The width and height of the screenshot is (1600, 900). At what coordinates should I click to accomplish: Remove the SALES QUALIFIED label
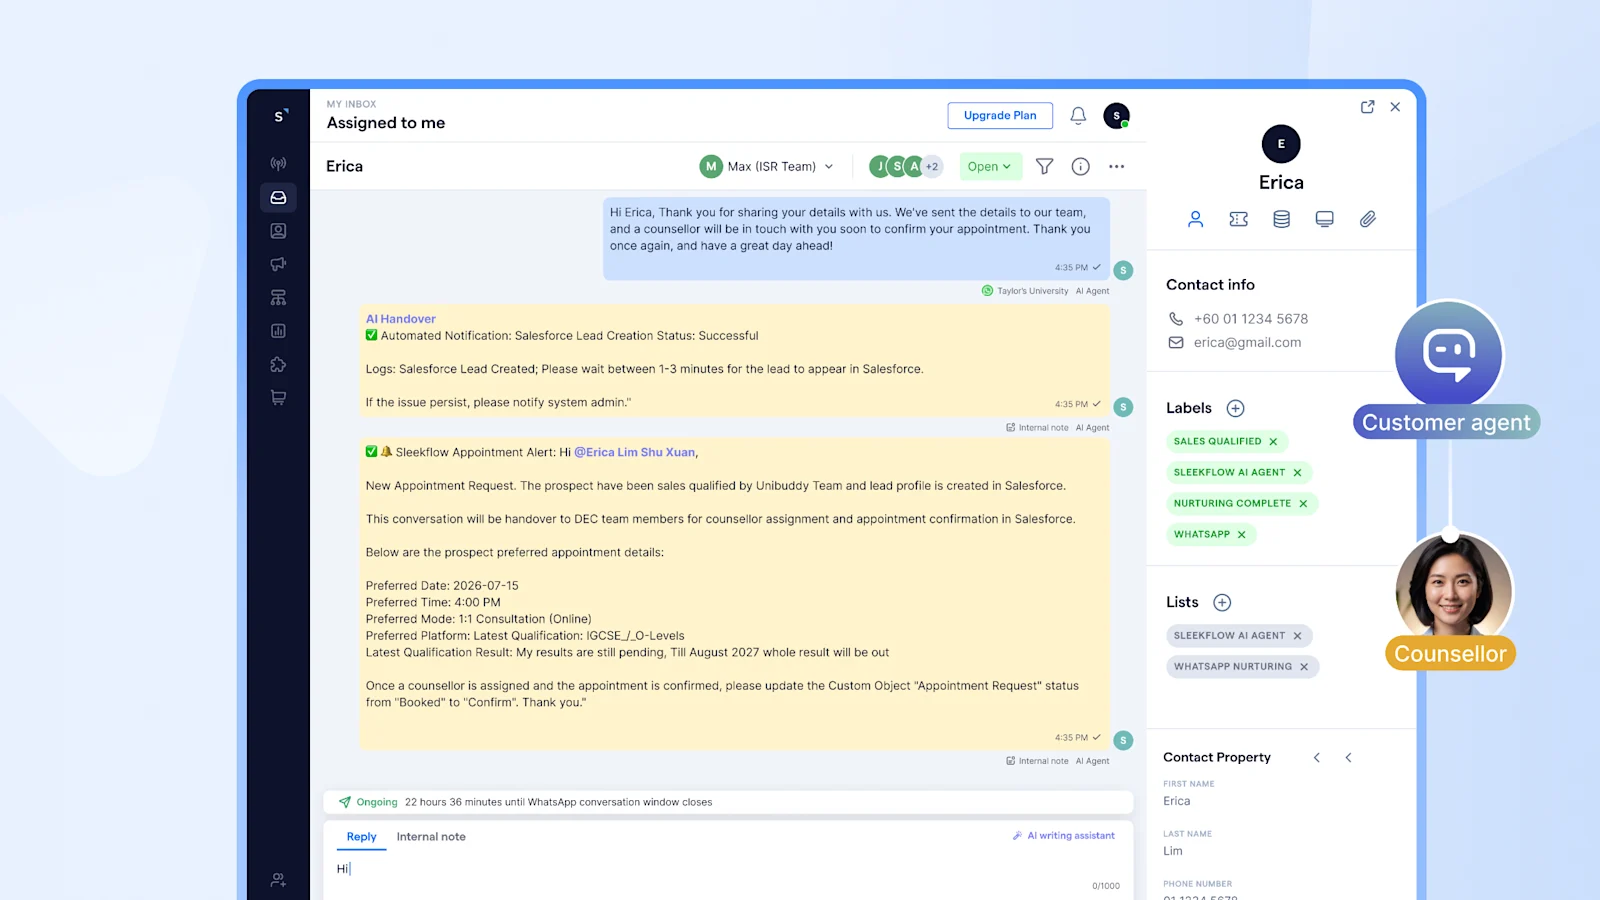[1273, 442]
